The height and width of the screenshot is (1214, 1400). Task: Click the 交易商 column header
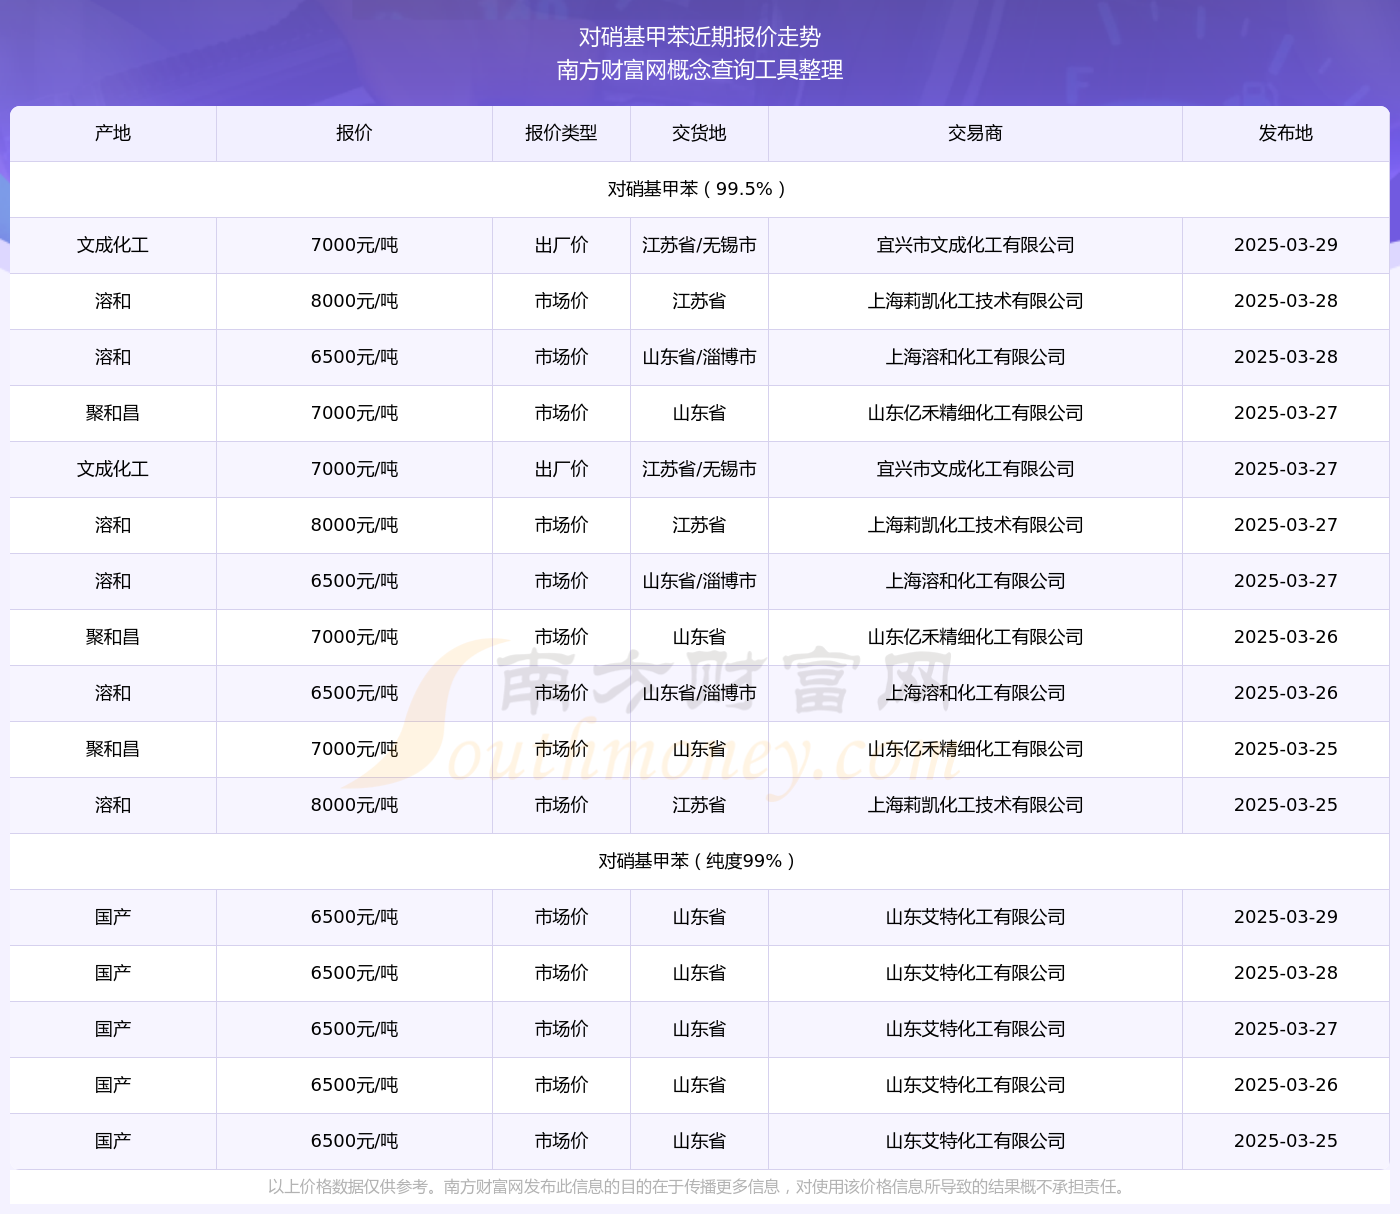pos(975,133)
